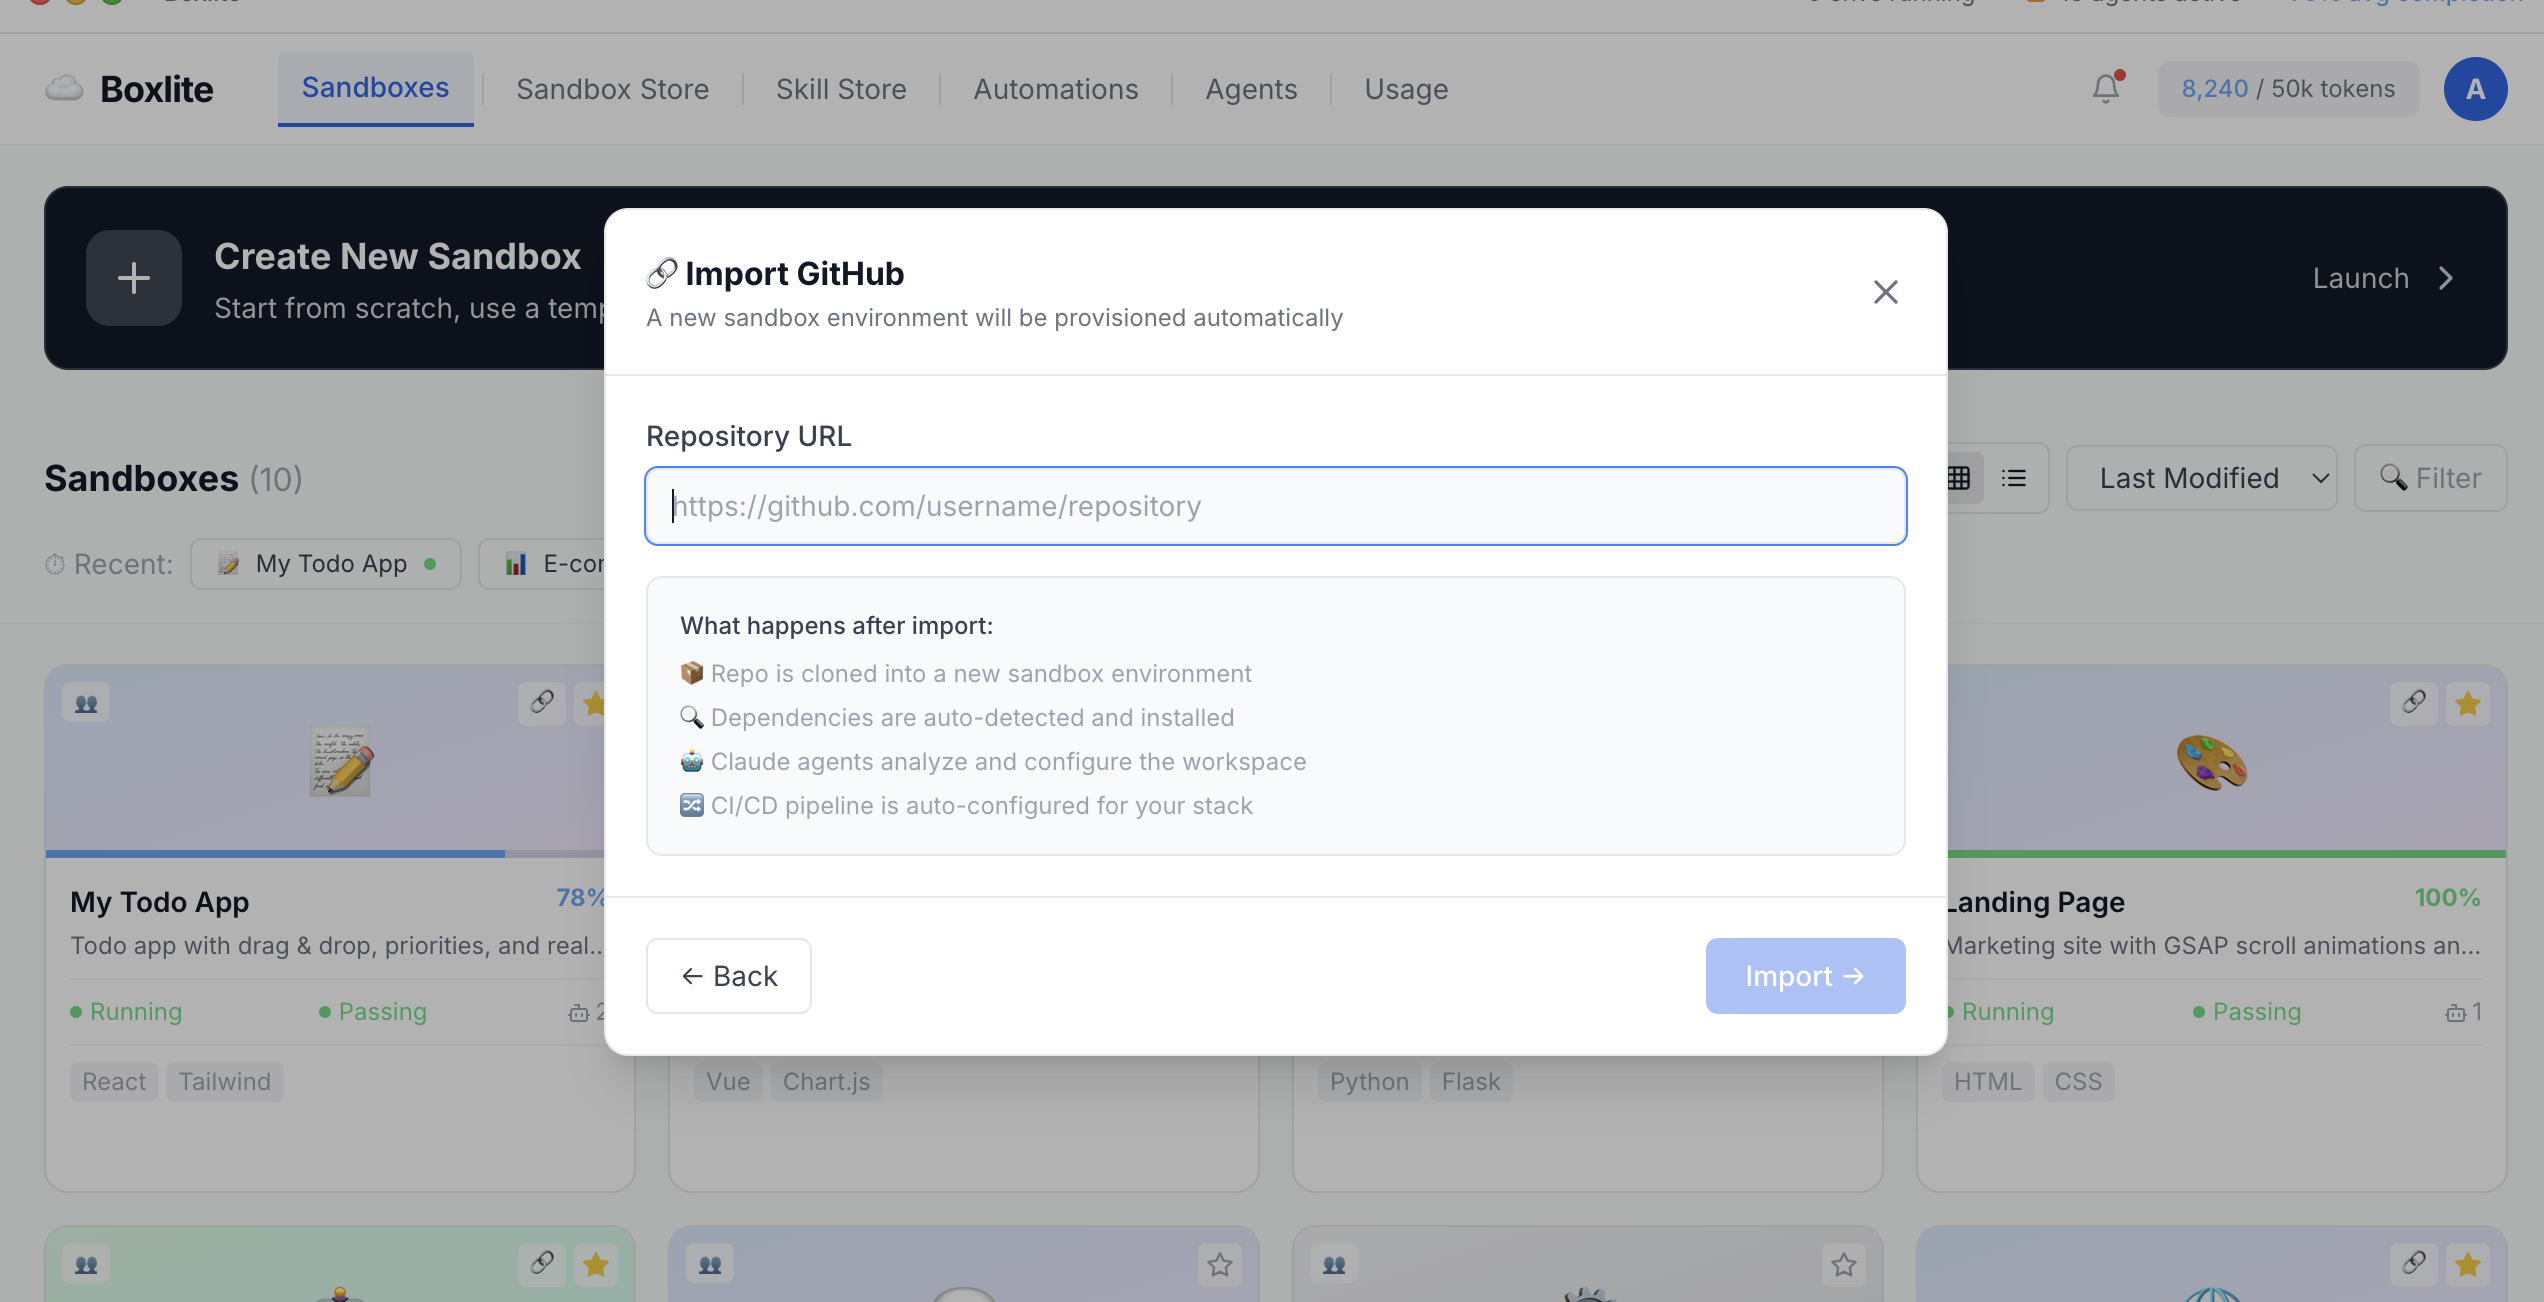Click the Chart.js tag
Image resolution: width=2544 pixels, height=1302 pixels.
point(826,1082)
